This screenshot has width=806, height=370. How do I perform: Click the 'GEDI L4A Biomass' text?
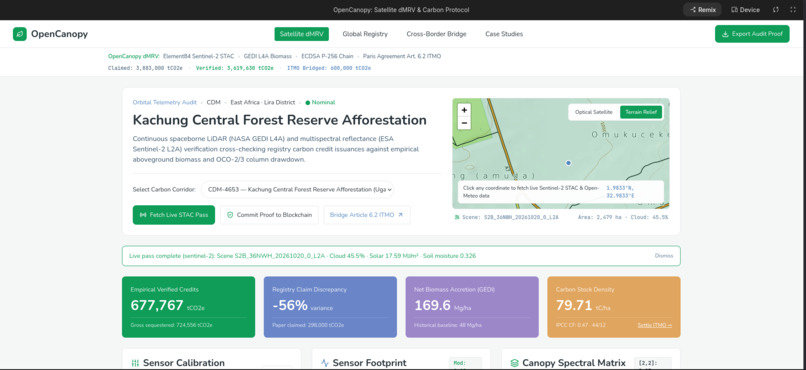[x=268, y=56]
